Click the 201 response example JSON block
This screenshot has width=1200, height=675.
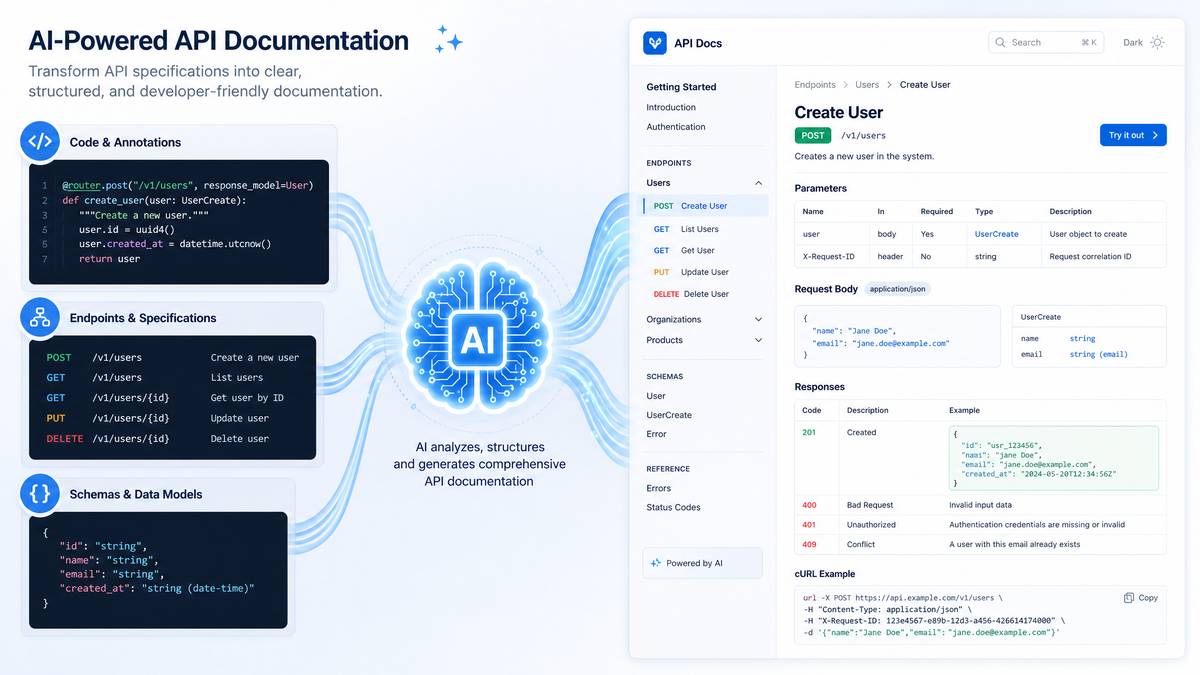click(1053, 458)
